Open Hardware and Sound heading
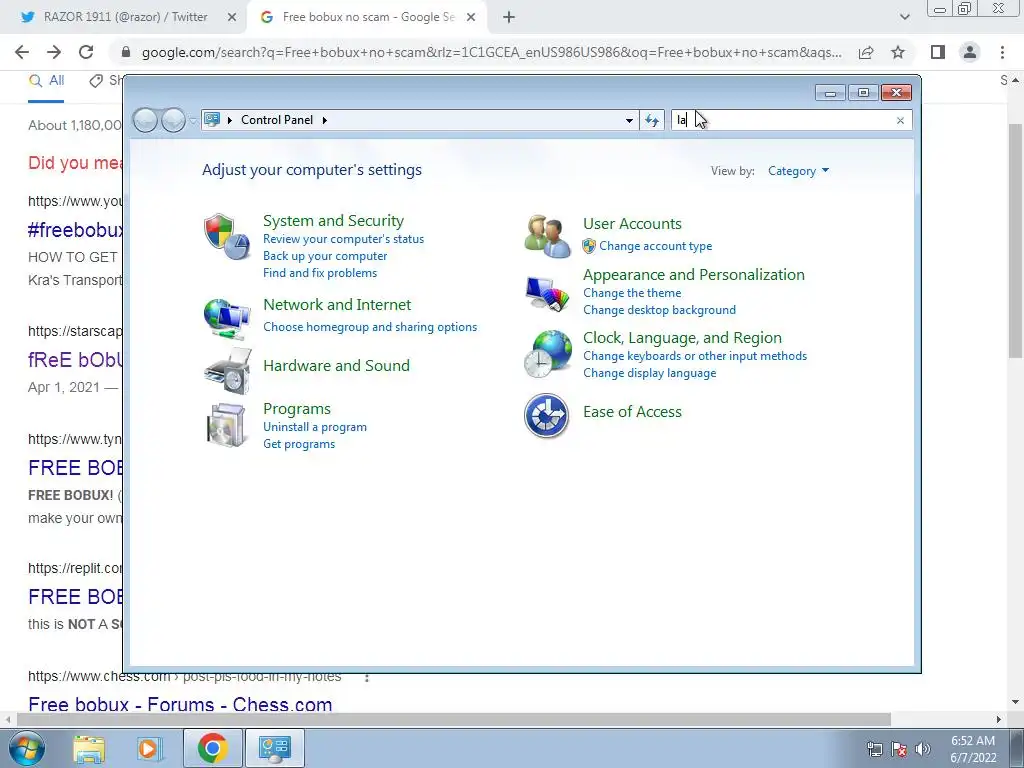Image resolution: width=1024 pixels, height=768 pixels. [x=336, y=366]
